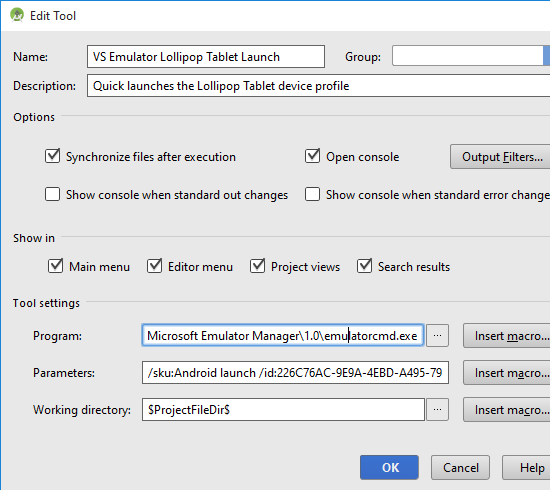Click the Cancel button
The image size is (550, 490).
pyautogui.click(x=460, y=467)
